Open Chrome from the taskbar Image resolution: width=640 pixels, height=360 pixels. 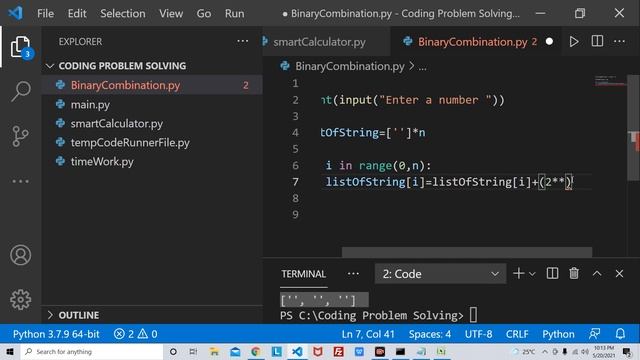[256, 351]
